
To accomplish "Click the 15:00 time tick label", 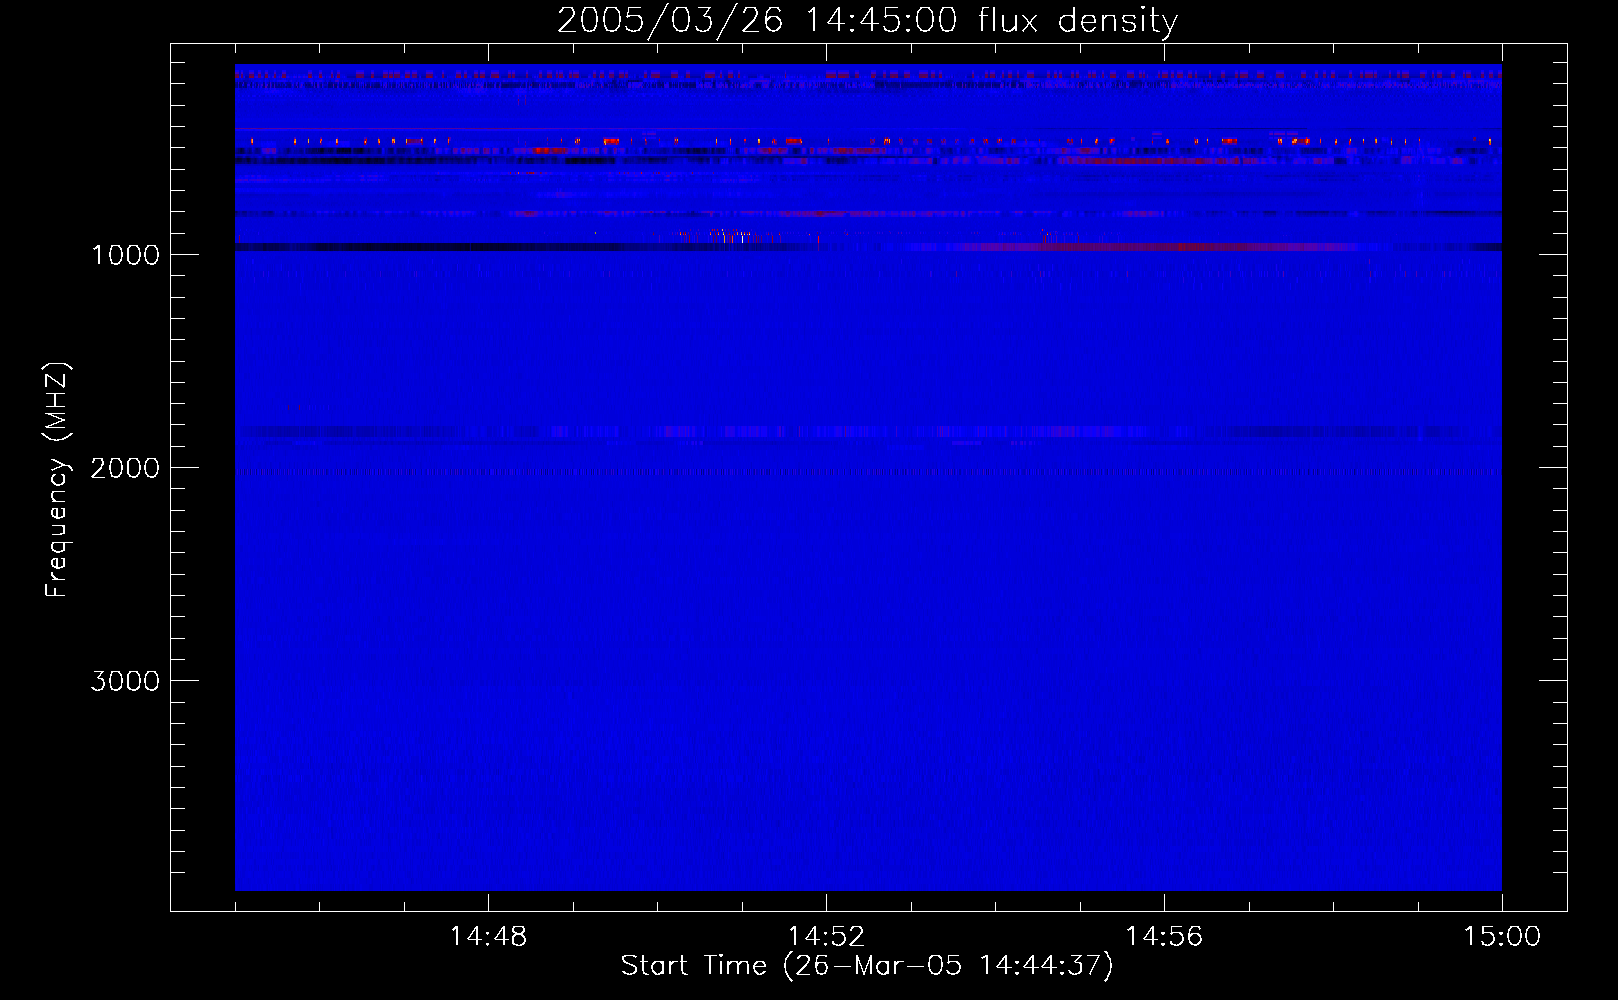I will click(x=1502, y=937).
